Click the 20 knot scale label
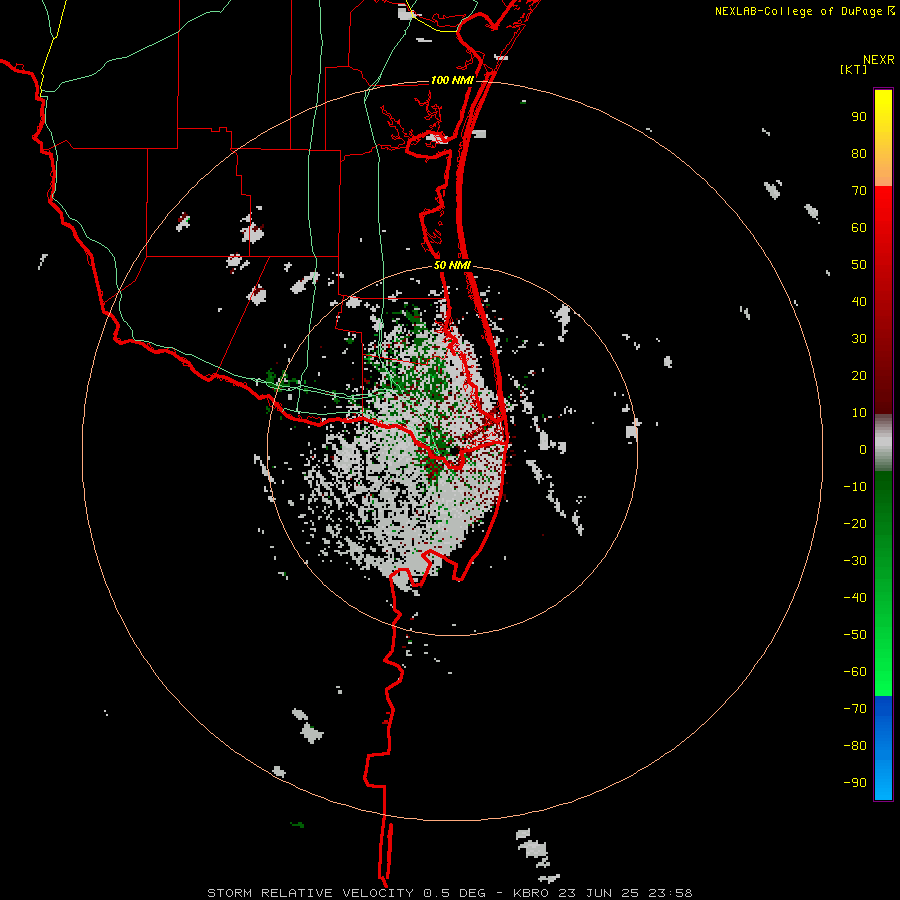 [859, 376]
